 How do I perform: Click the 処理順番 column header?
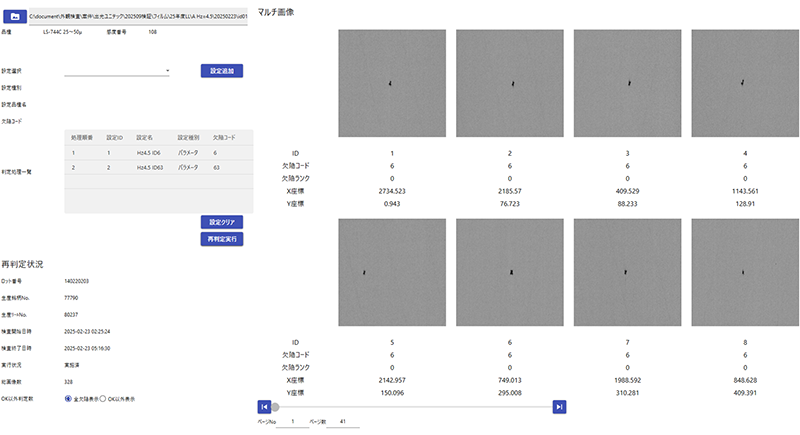coord(82,138)
